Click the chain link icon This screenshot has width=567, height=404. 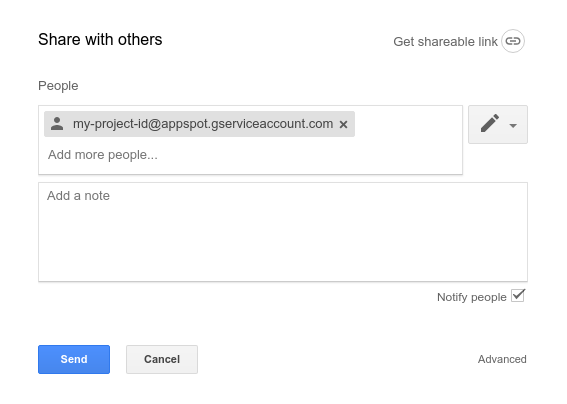click(x=513, y=41)
